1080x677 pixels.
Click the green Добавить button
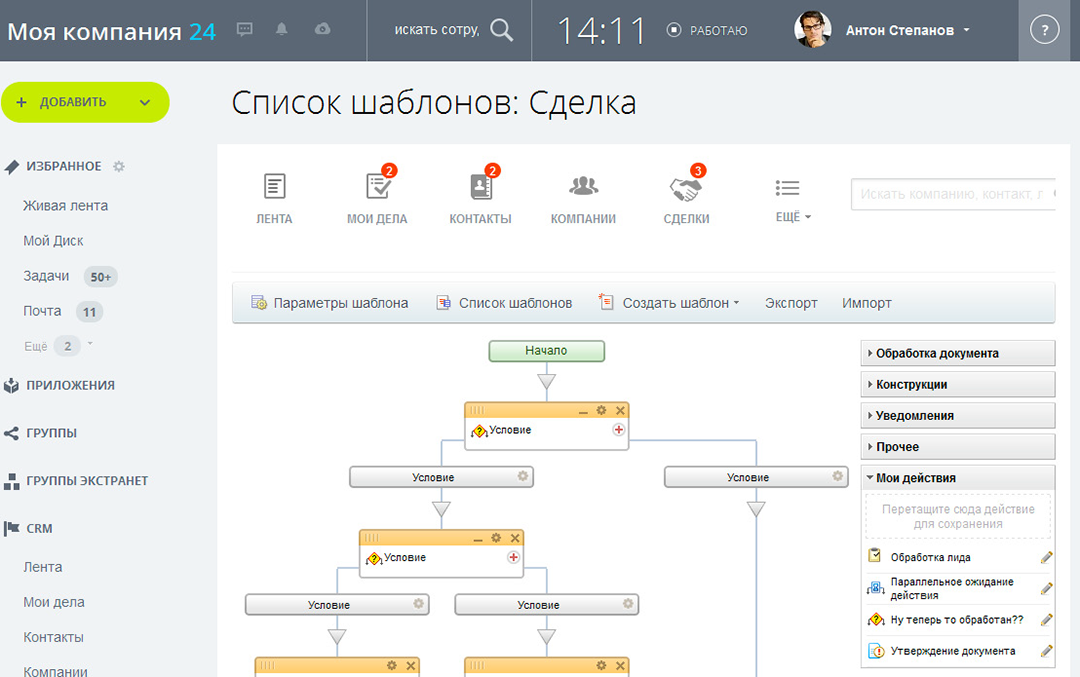[85, 102]
